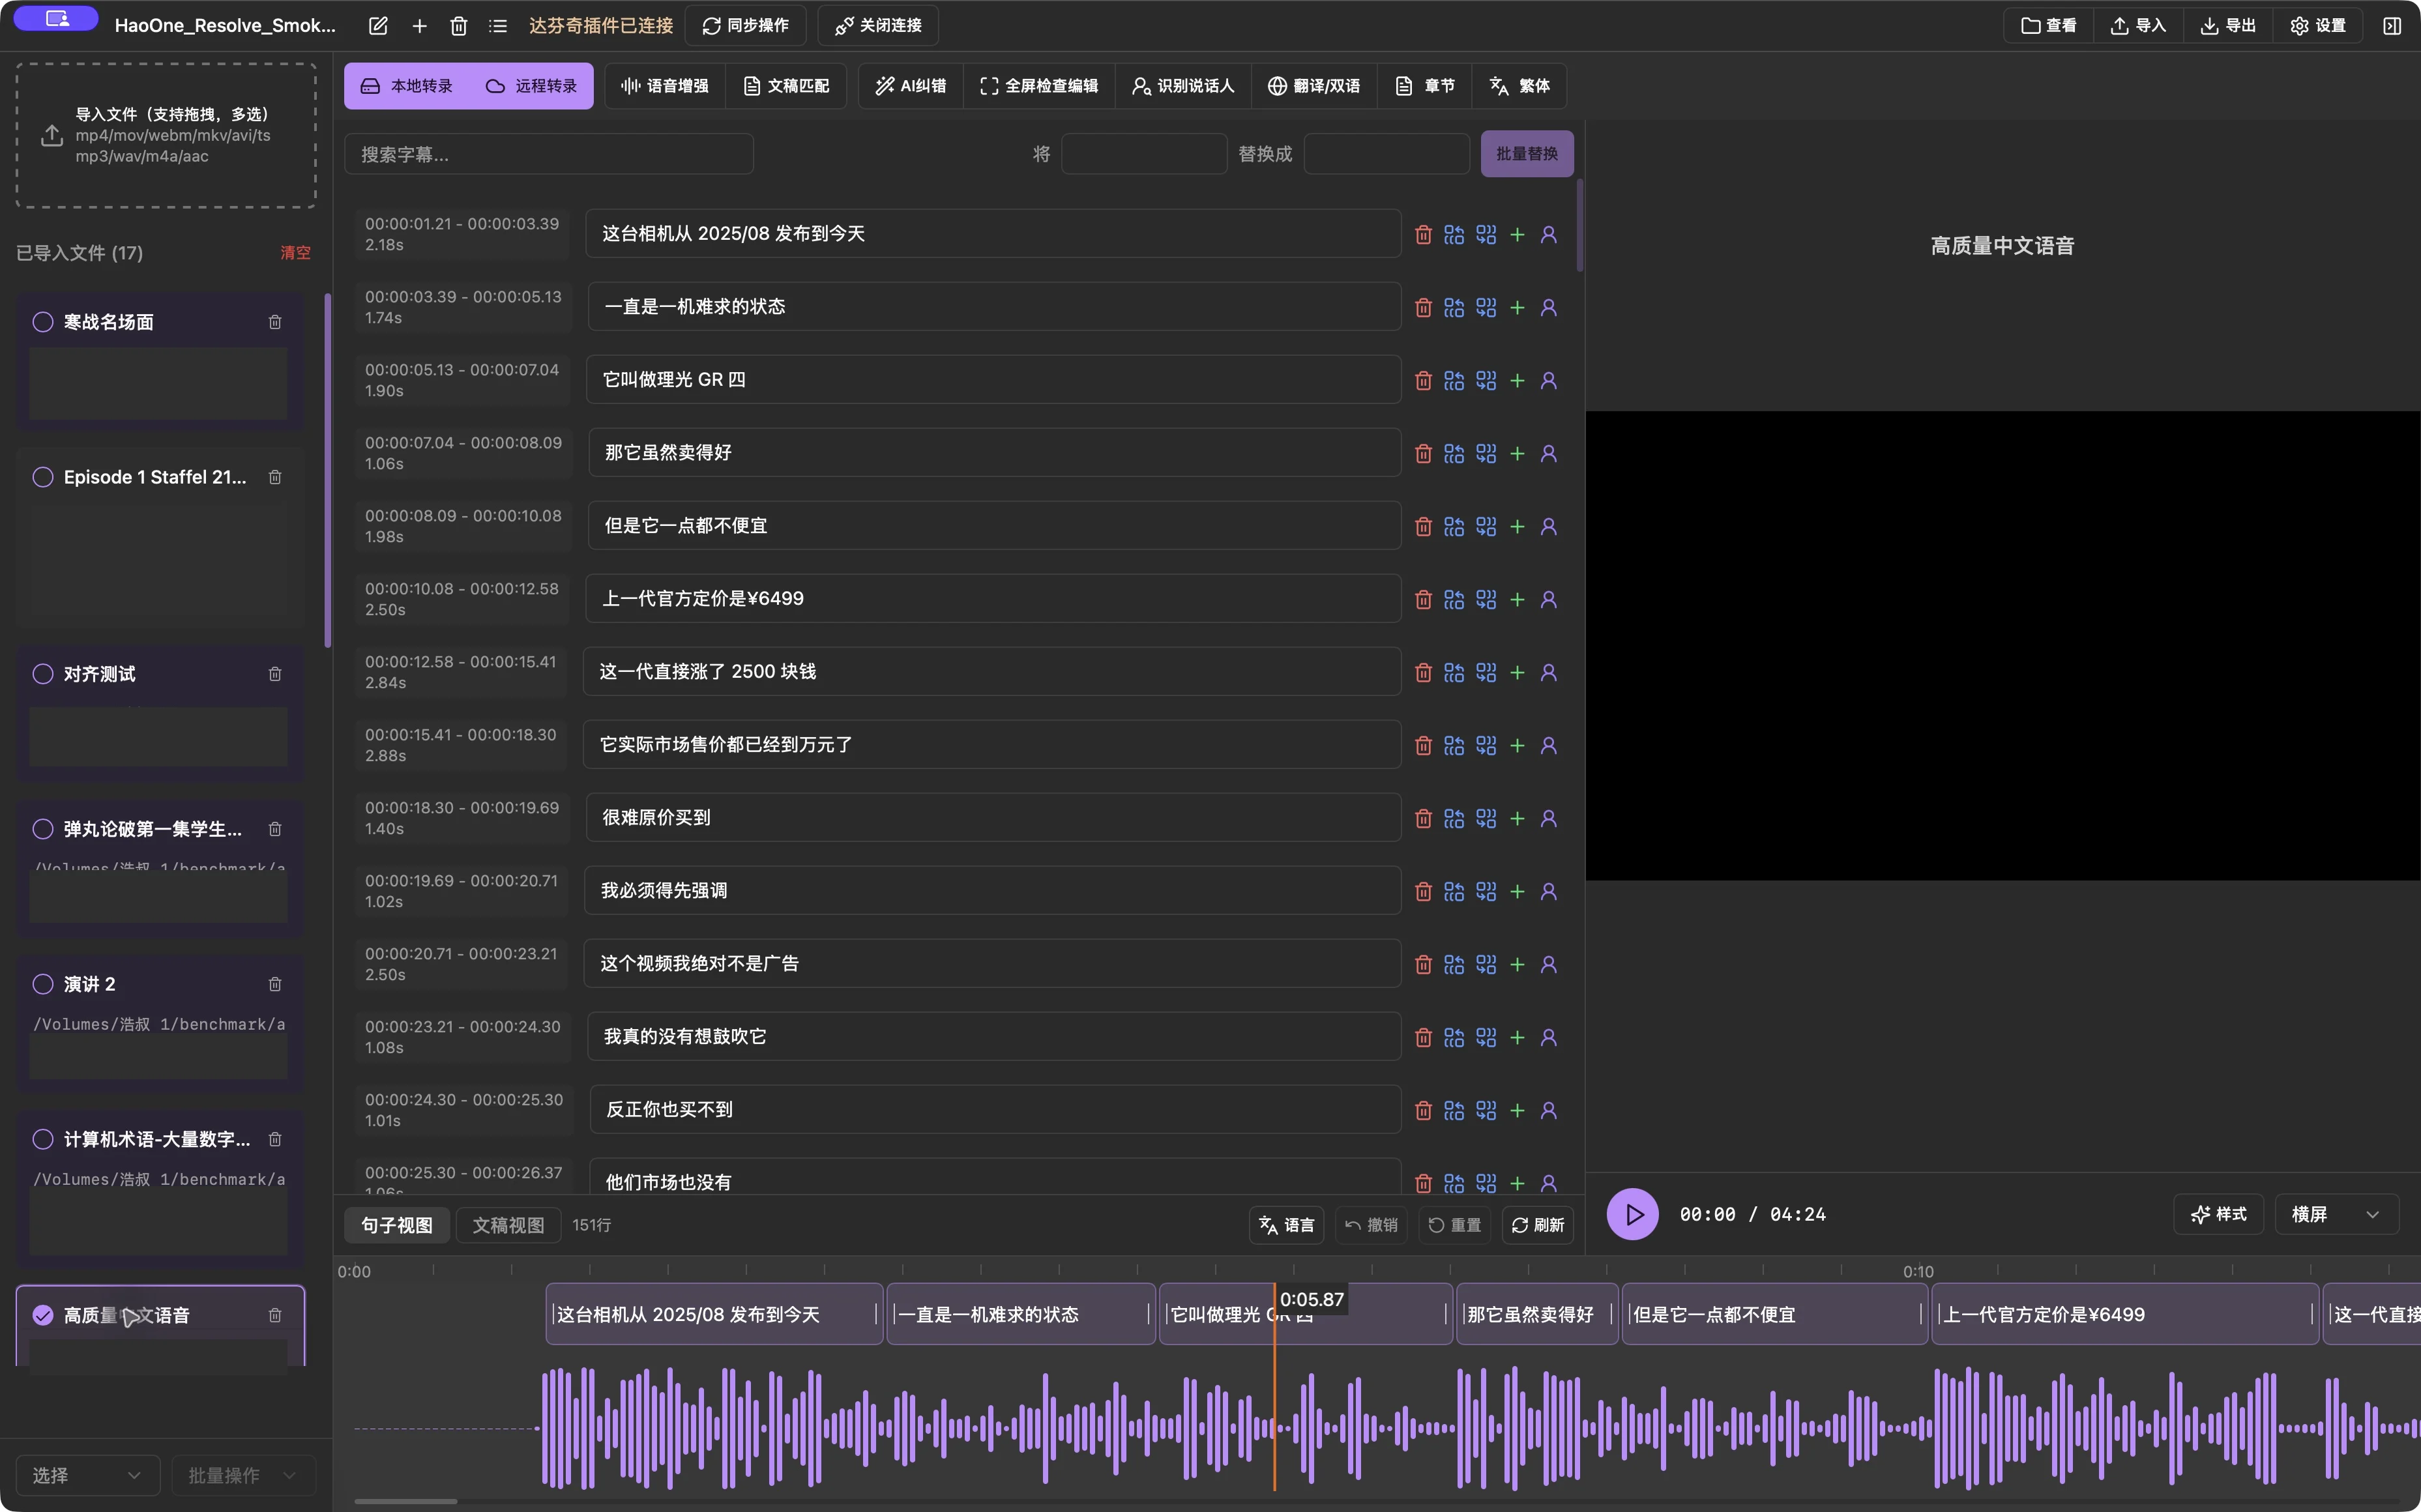Open the 横屏 orientation dropdown
Viewport: 2421px width, 1512px height.
(2336, 1214)
